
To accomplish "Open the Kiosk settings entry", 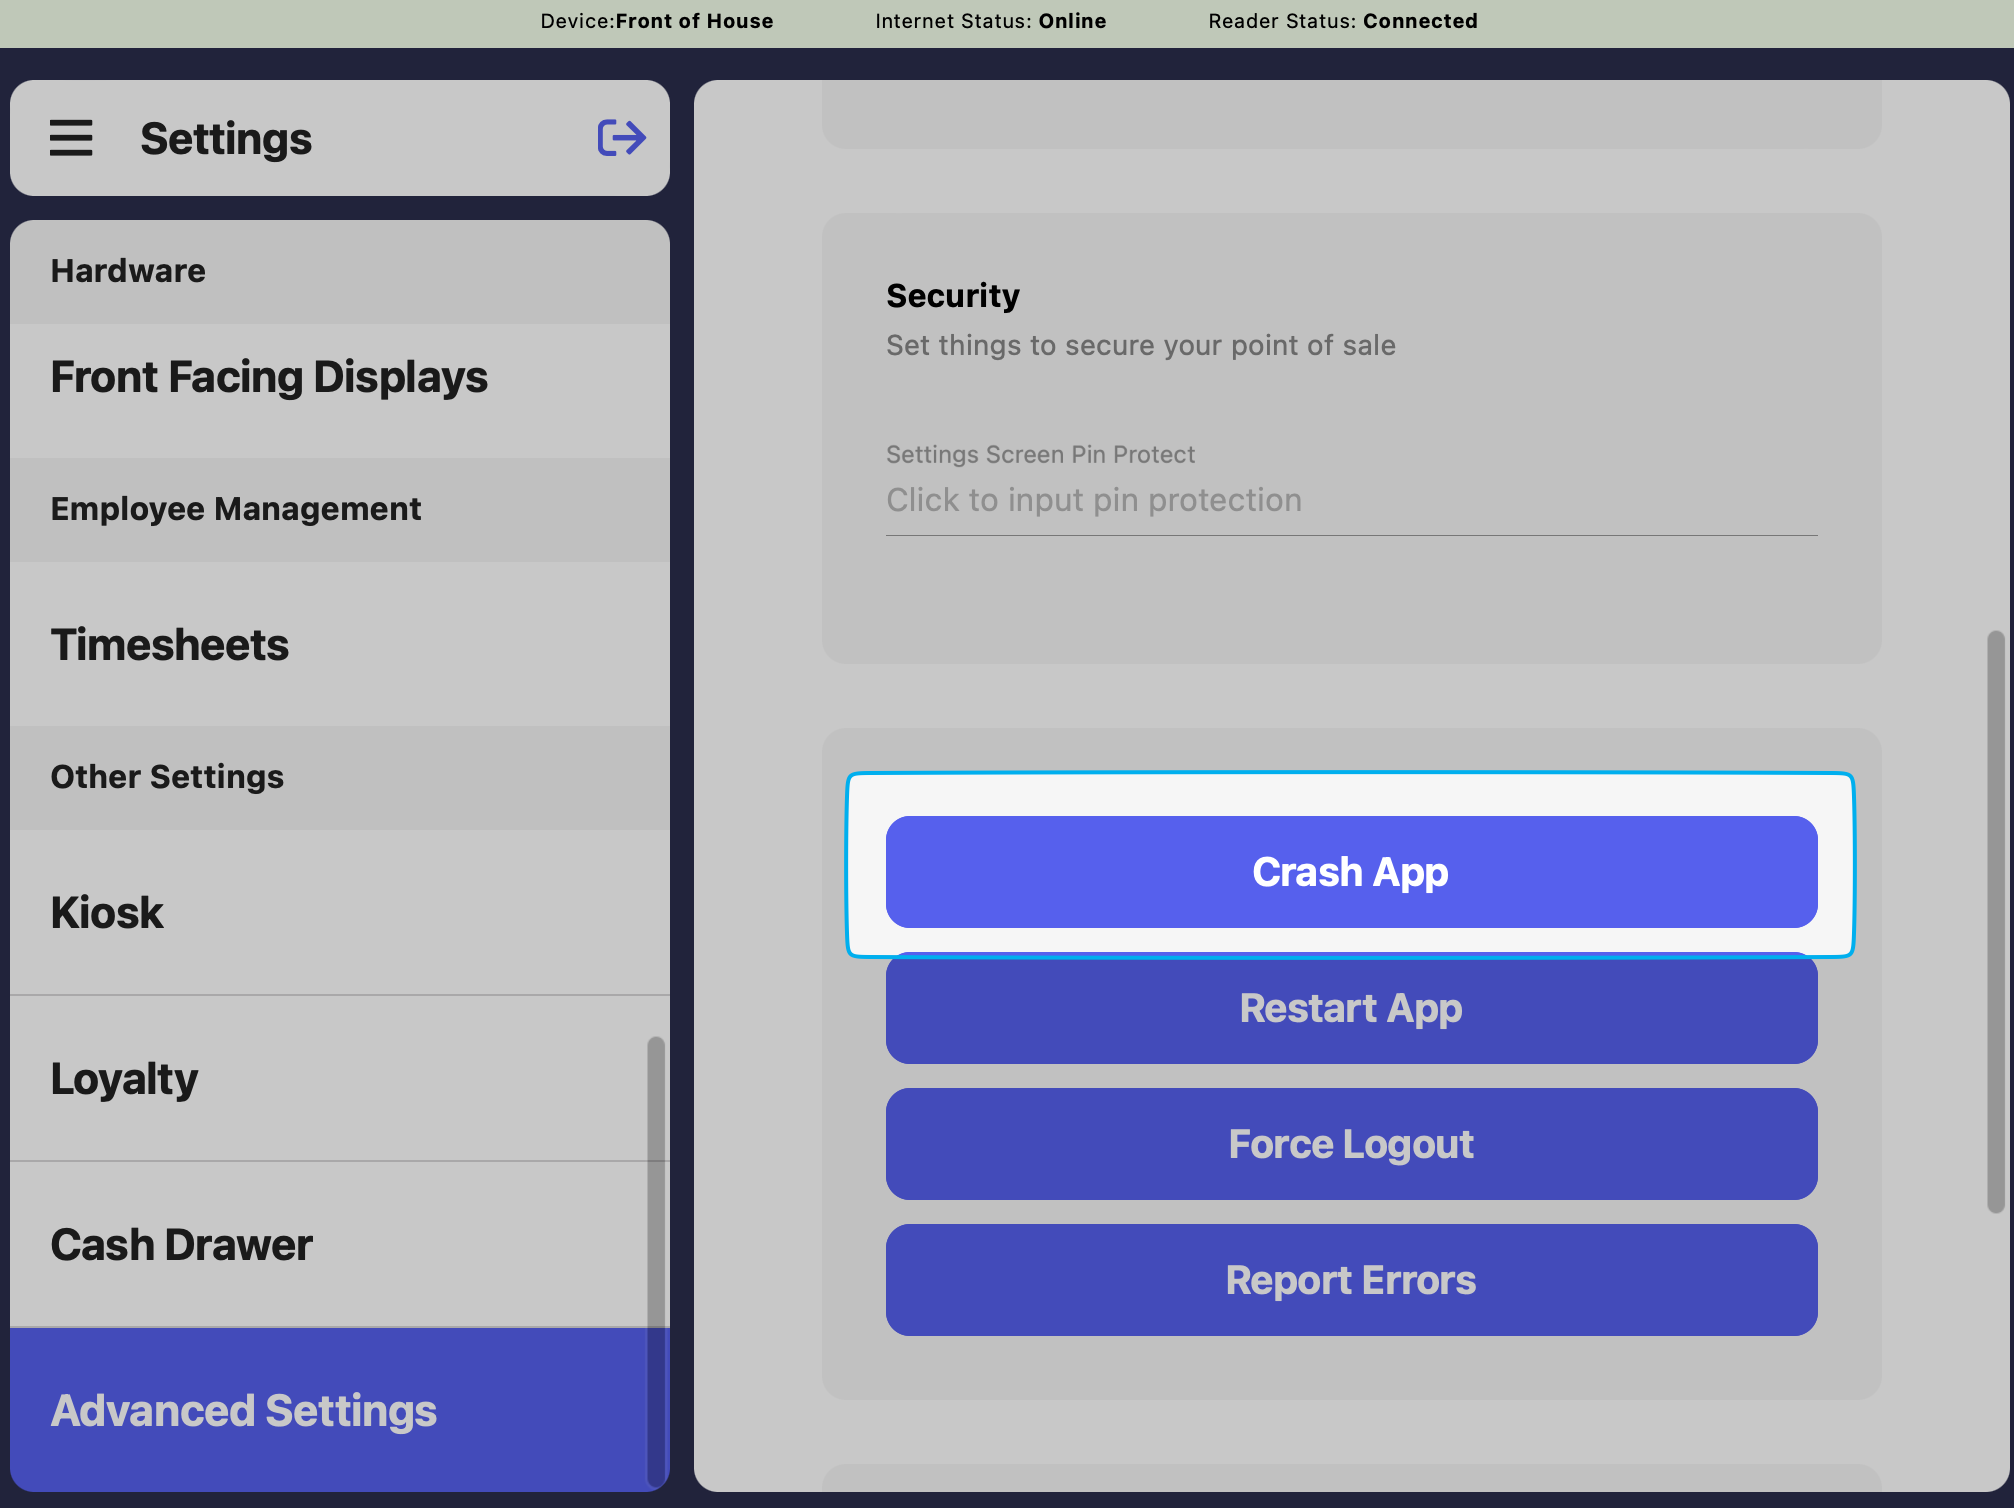I will tap(107, 913).
